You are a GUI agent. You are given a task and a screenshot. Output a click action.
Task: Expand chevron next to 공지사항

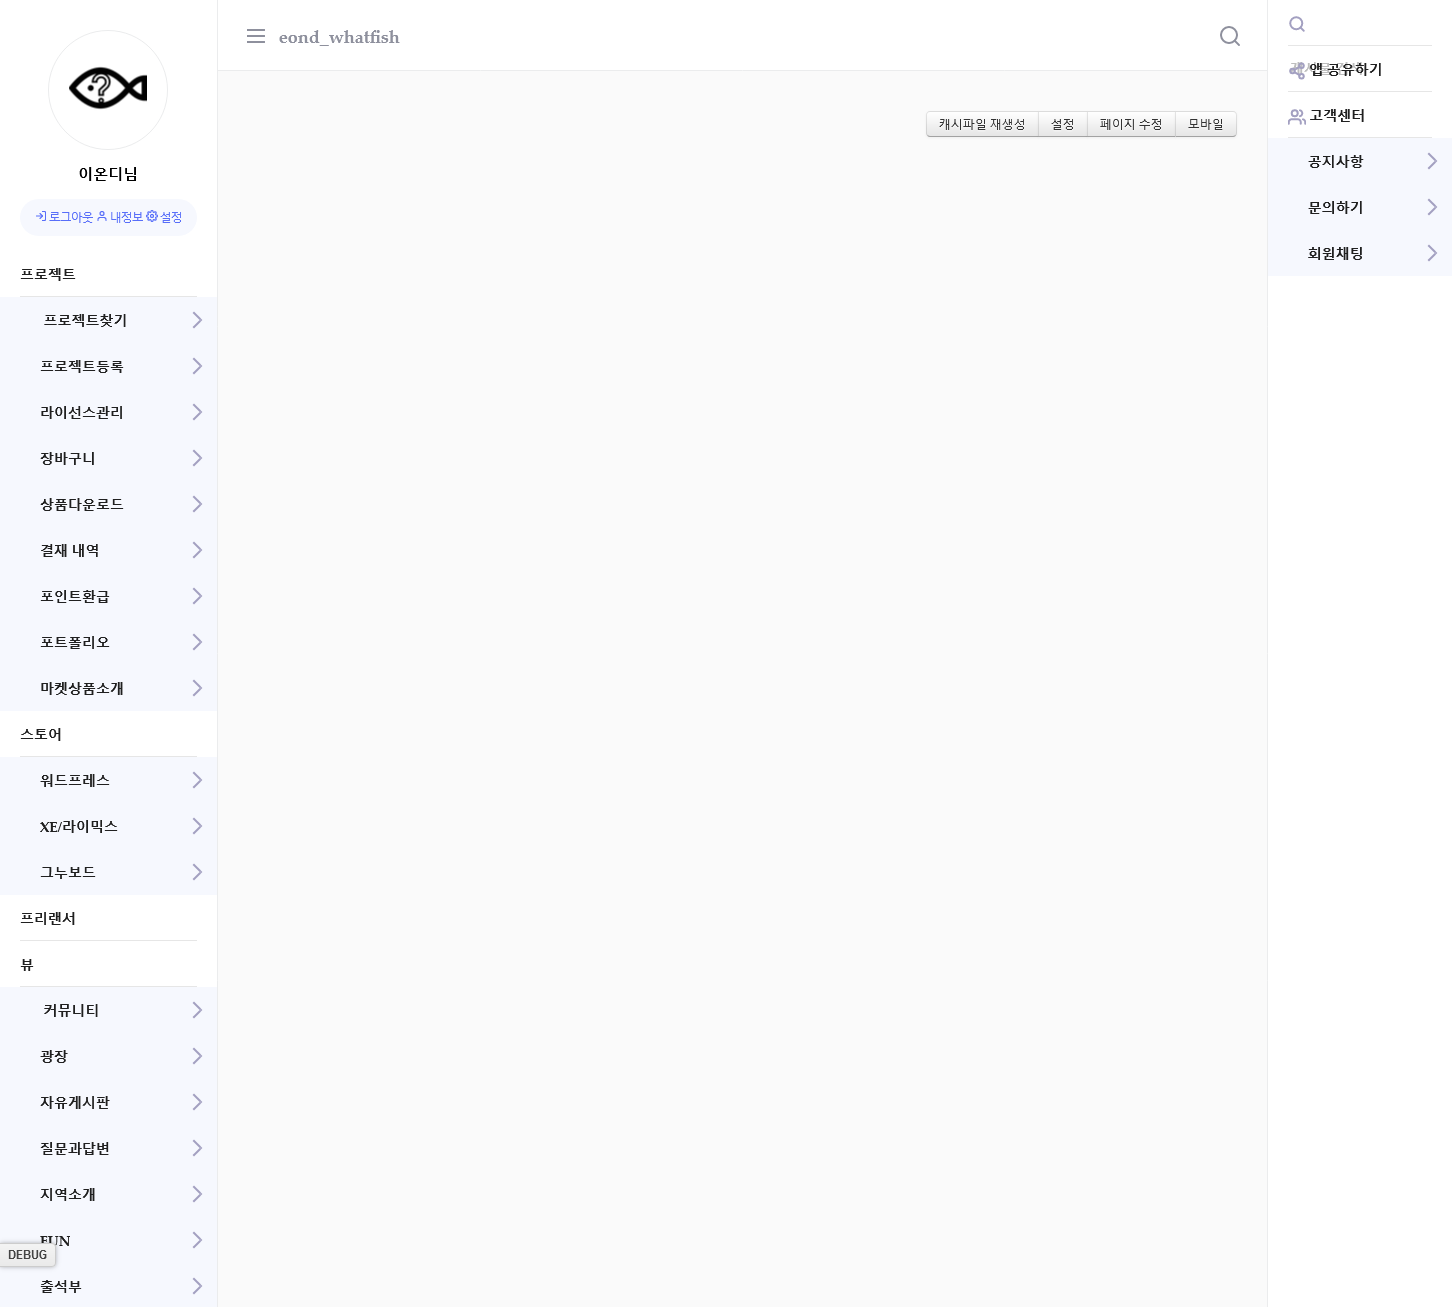(x=1432, y=161)
